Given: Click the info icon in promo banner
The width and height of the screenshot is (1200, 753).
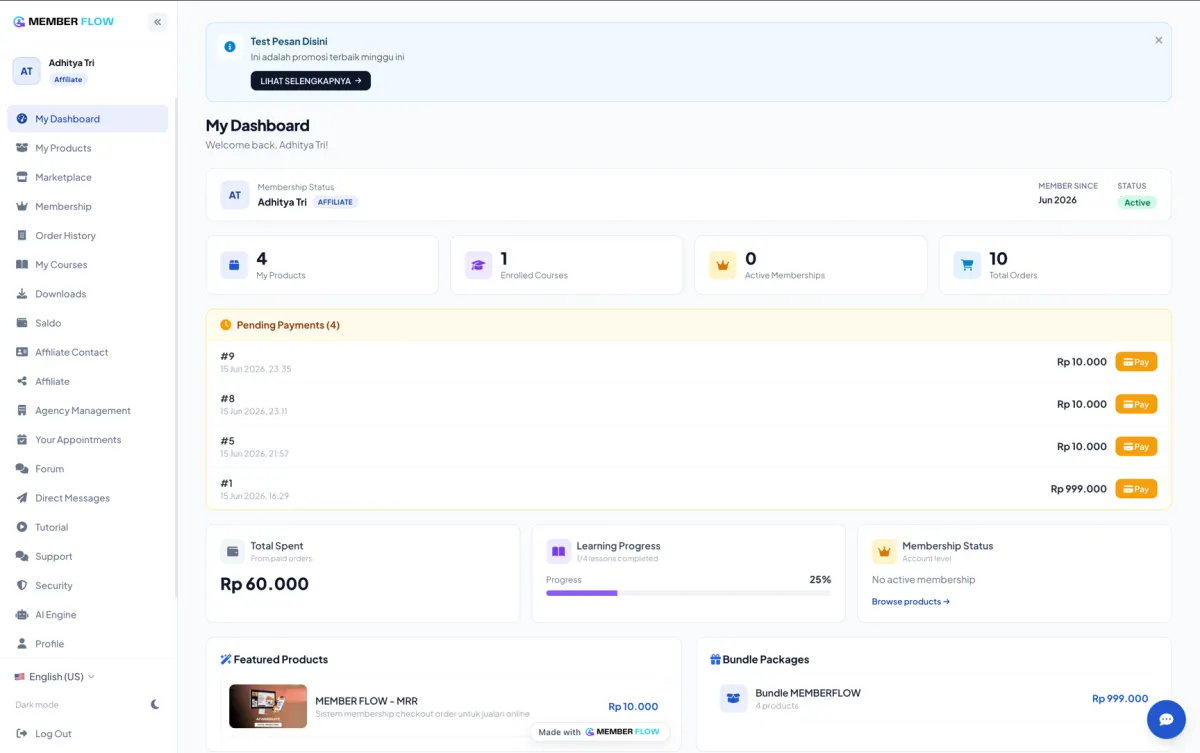Looking at the screenshot, I should [230, 46].
